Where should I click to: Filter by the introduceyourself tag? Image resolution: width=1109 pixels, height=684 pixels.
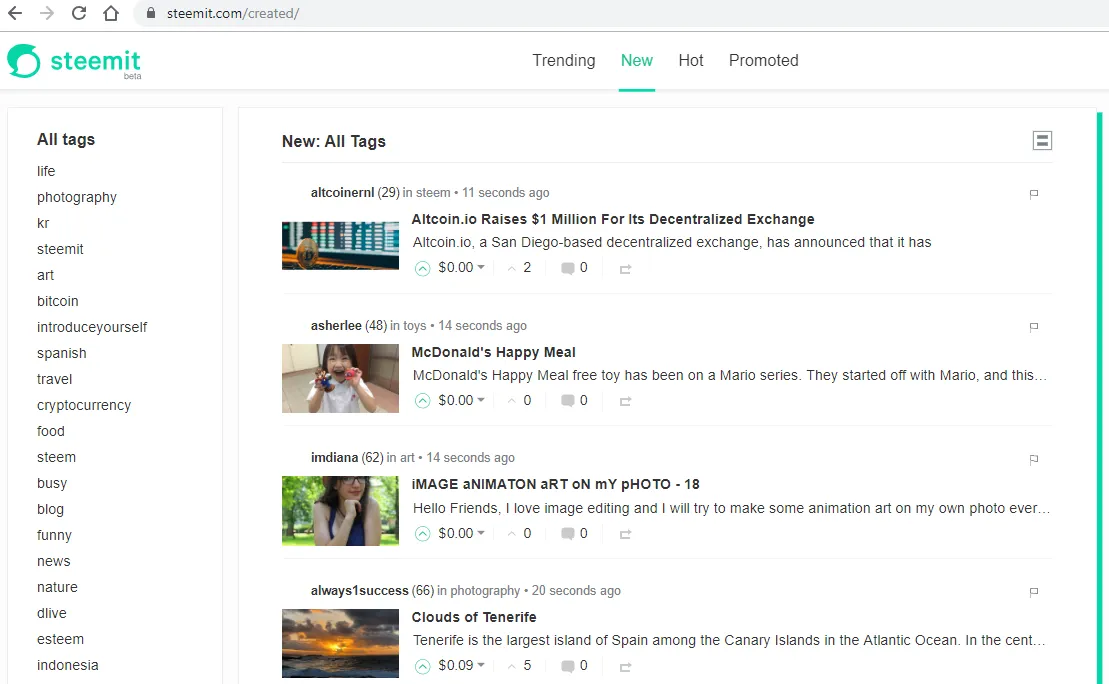click(92, 327)
